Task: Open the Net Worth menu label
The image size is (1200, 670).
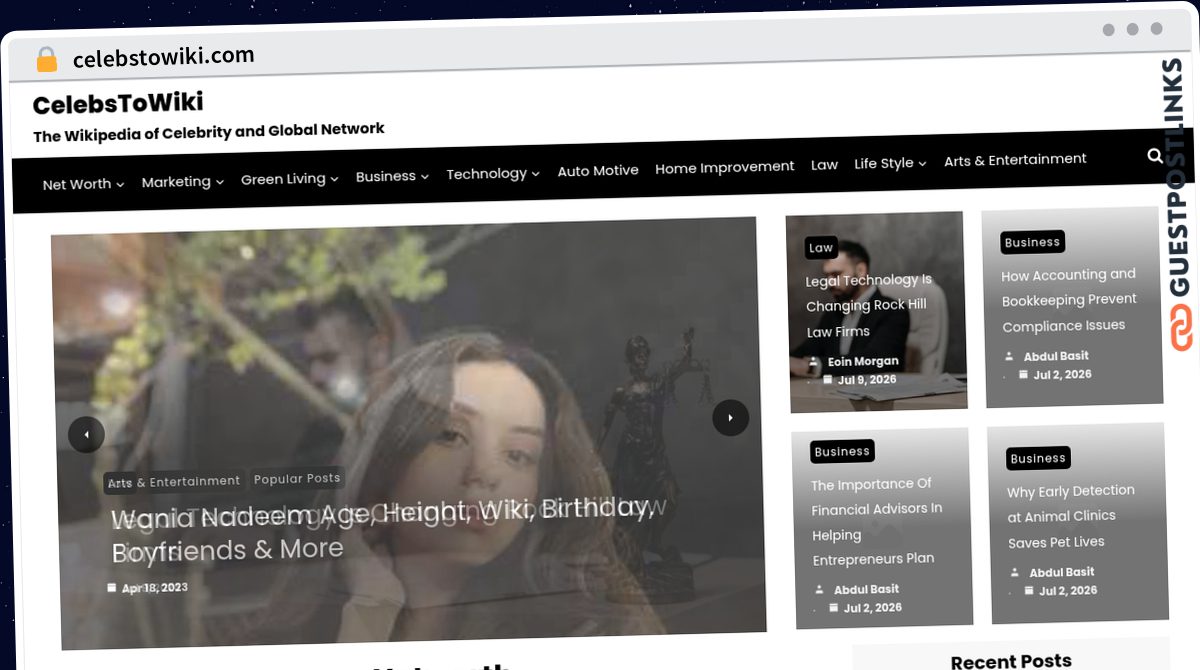Action: pyautogui.click(x=77, y=184)
